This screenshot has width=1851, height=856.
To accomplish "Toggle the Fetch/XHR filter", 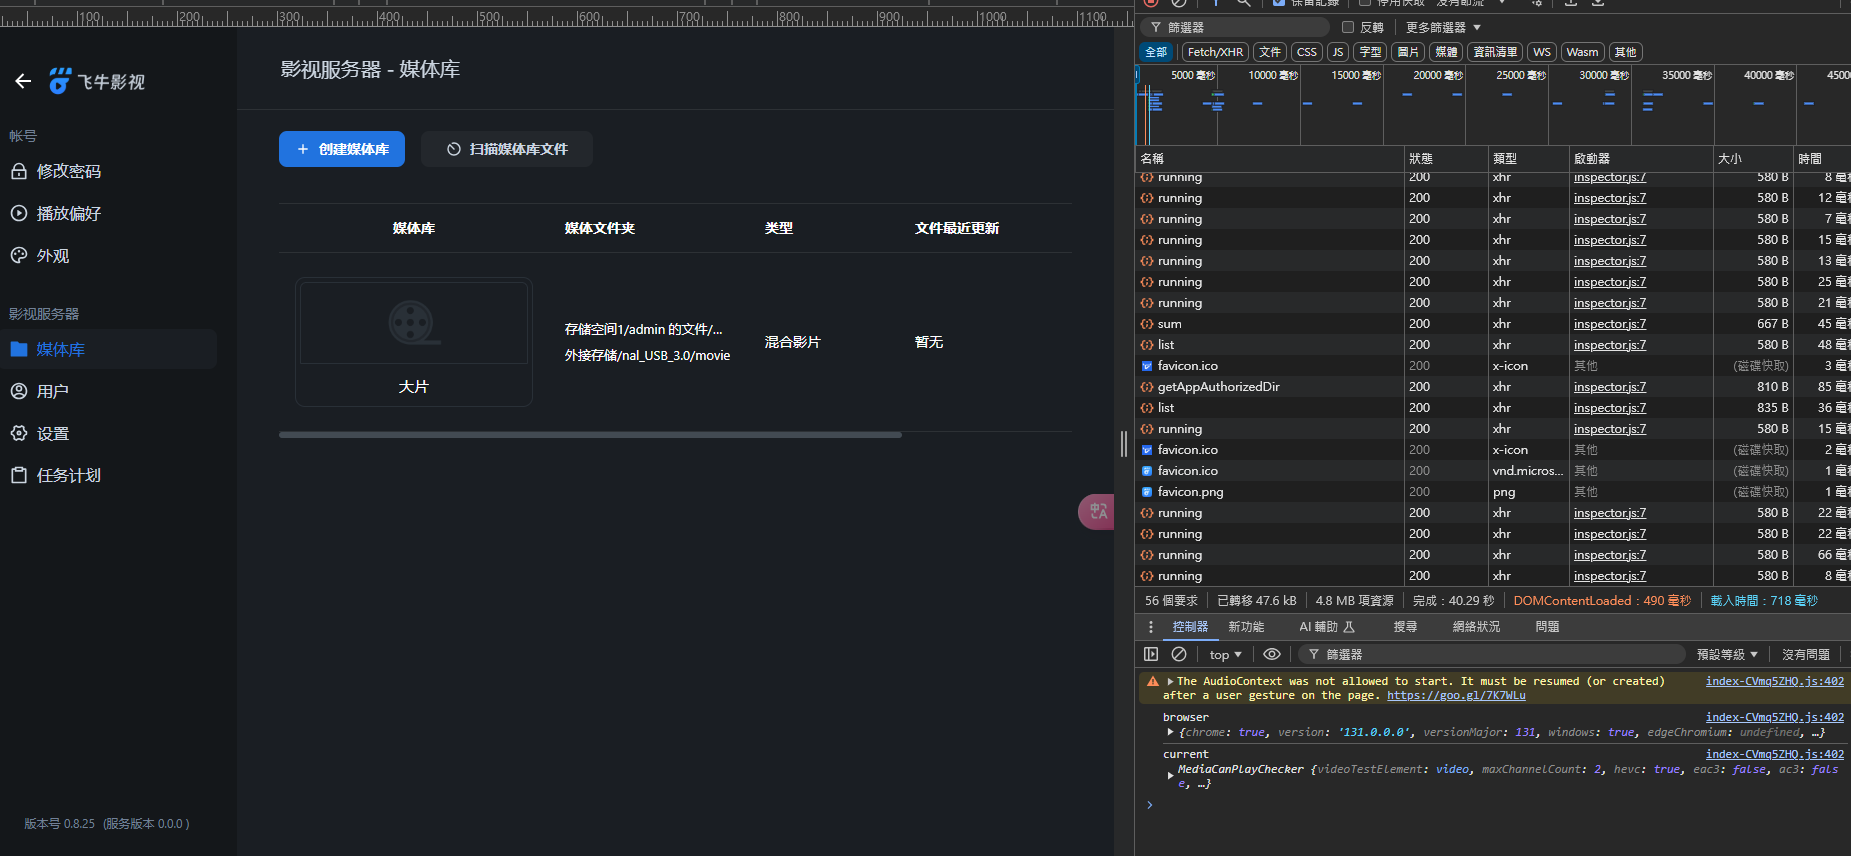I will 1215,52.
